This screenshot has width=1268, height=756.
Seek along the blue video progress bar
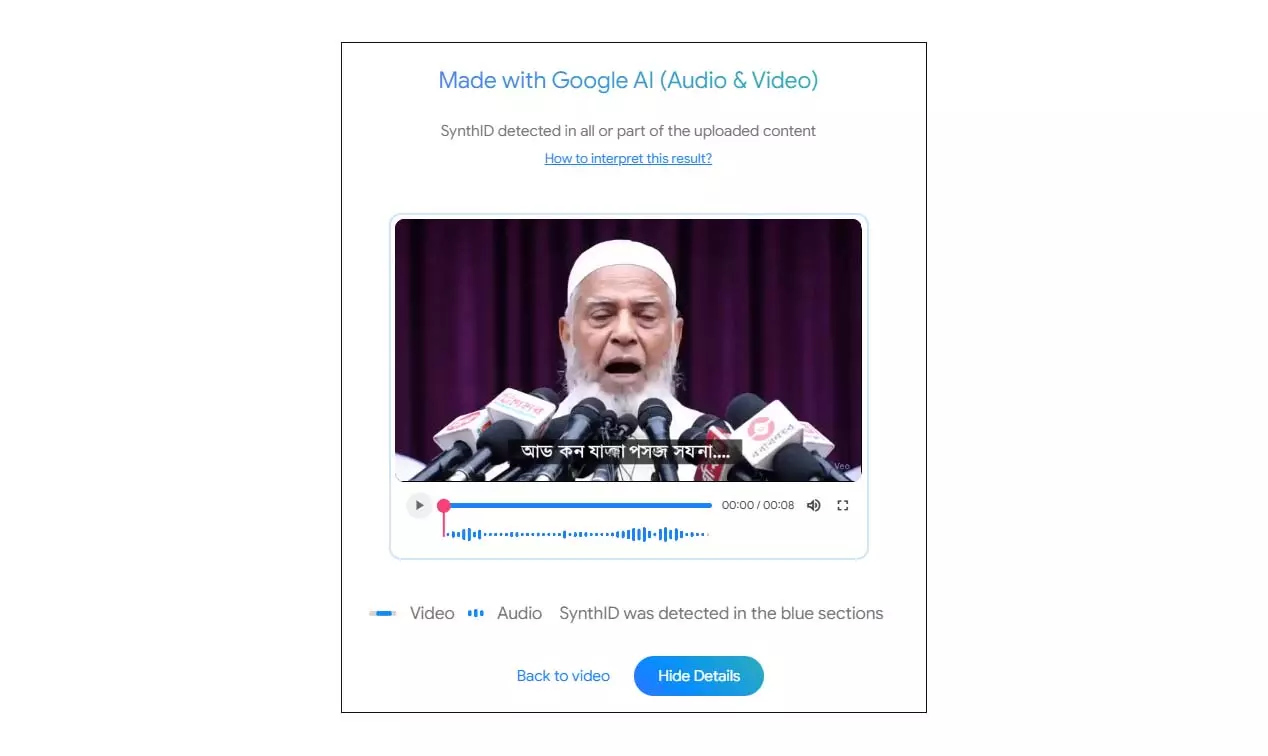578,506
